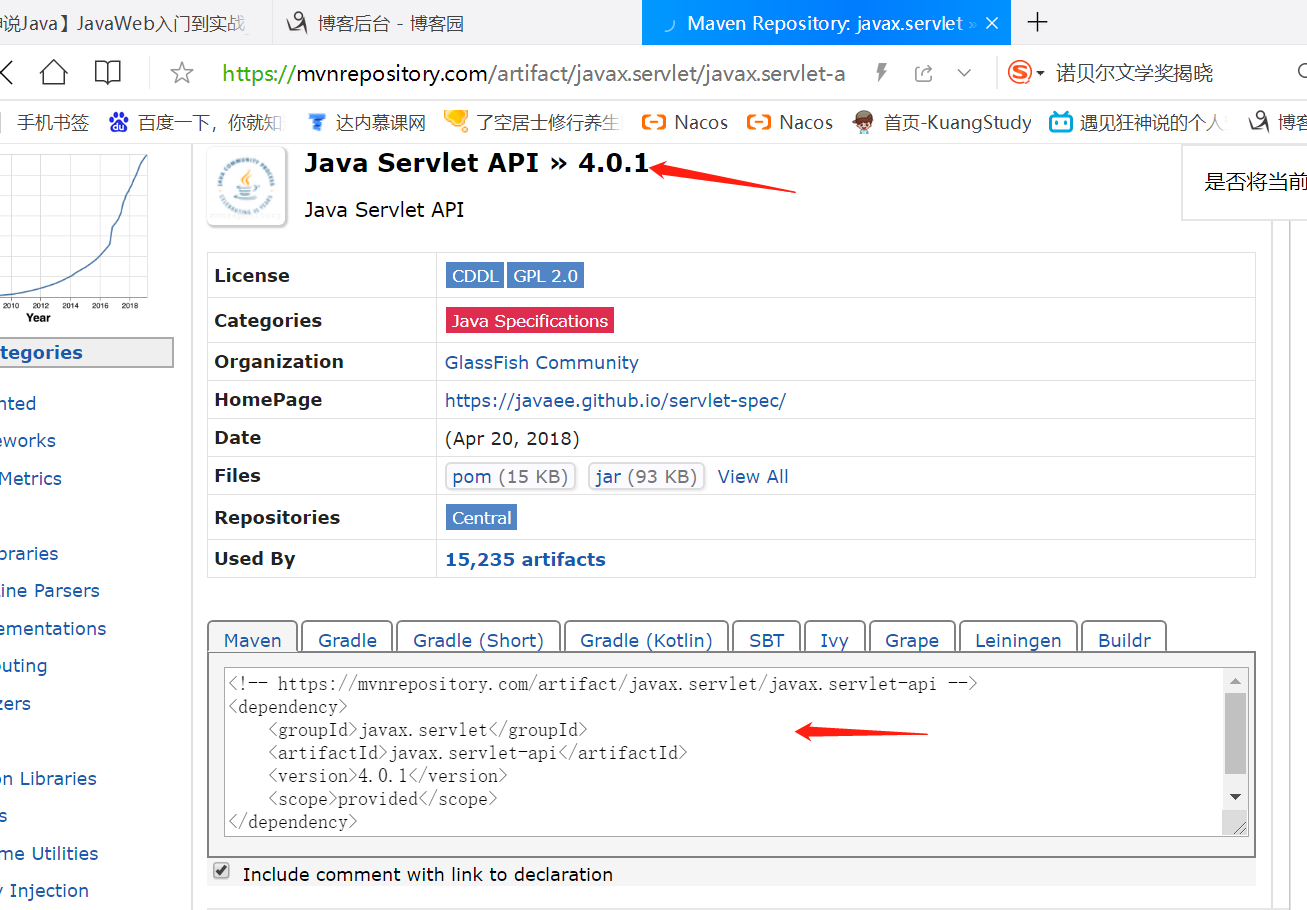Viewport: 1307px width, 910px height.
Task: Select the SBT tab
Action: [767, 640]
